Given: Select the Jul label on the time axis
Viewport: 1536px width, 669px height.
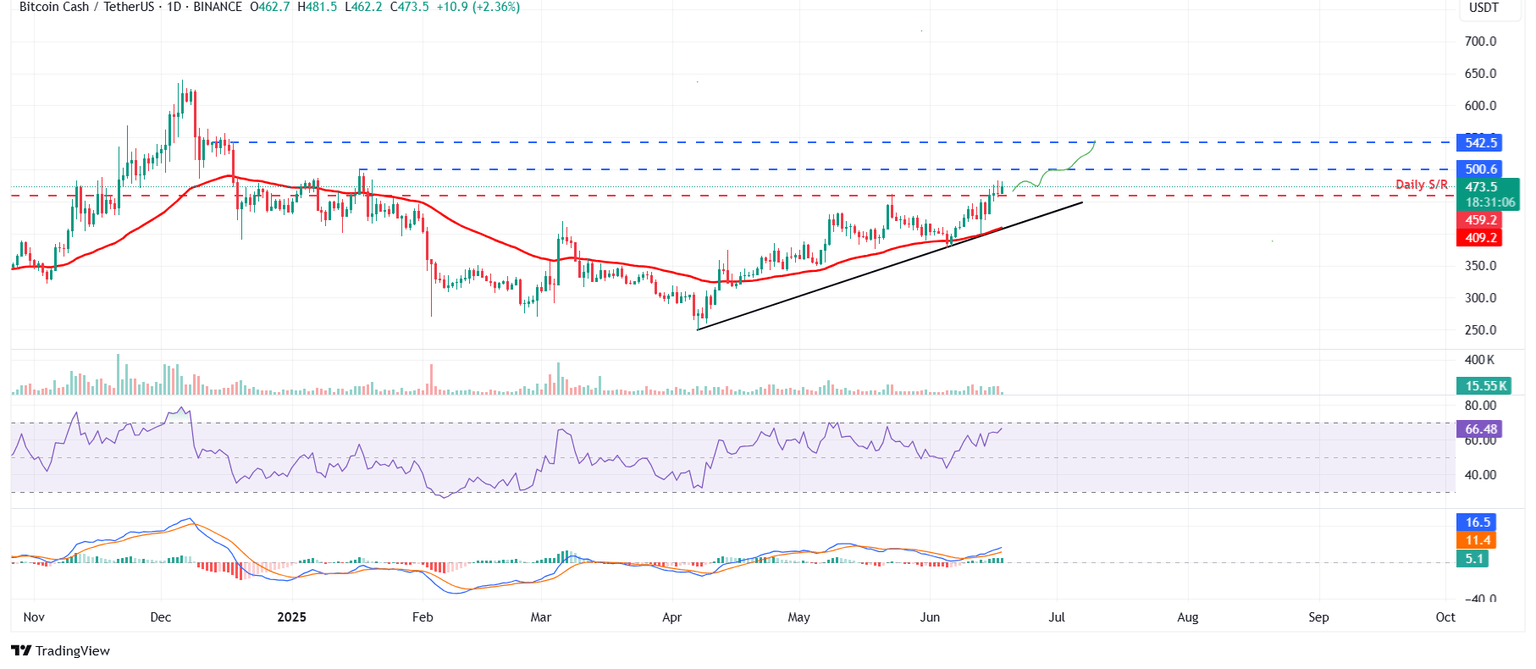Looking at the screenshot, I should 1056,618.
